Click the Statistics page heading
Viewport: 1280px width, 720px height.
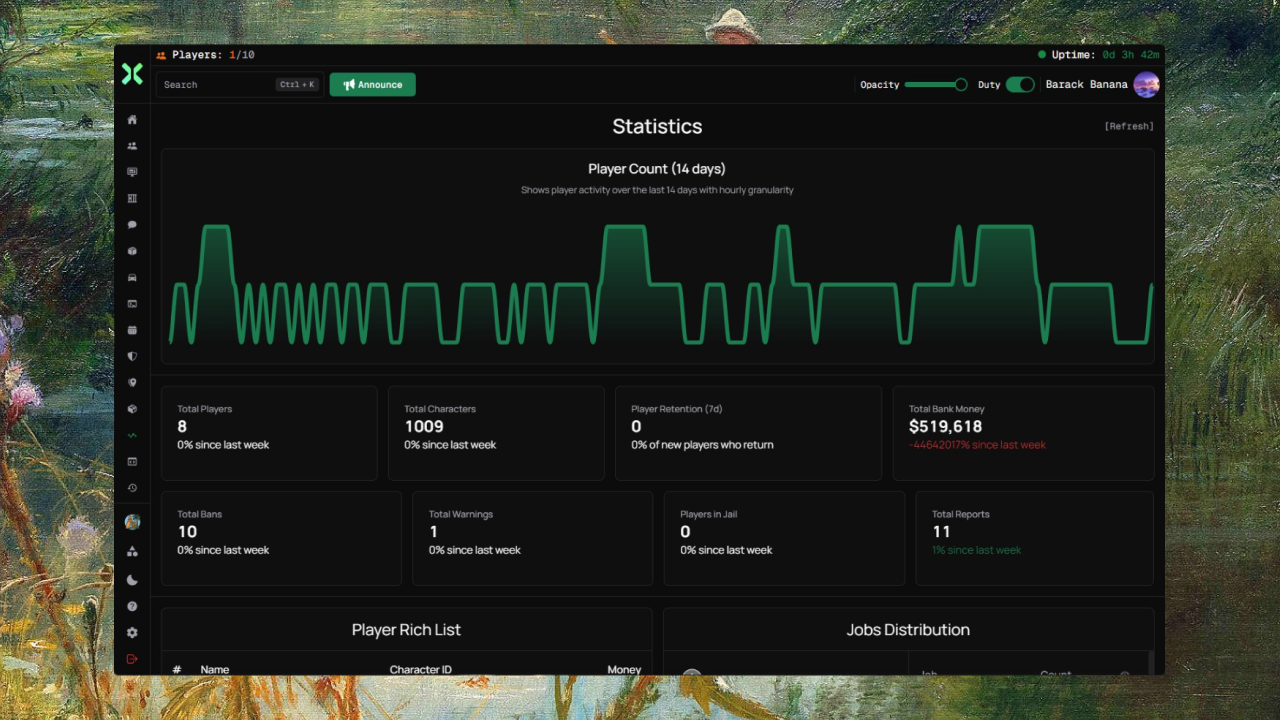(657, 126)
